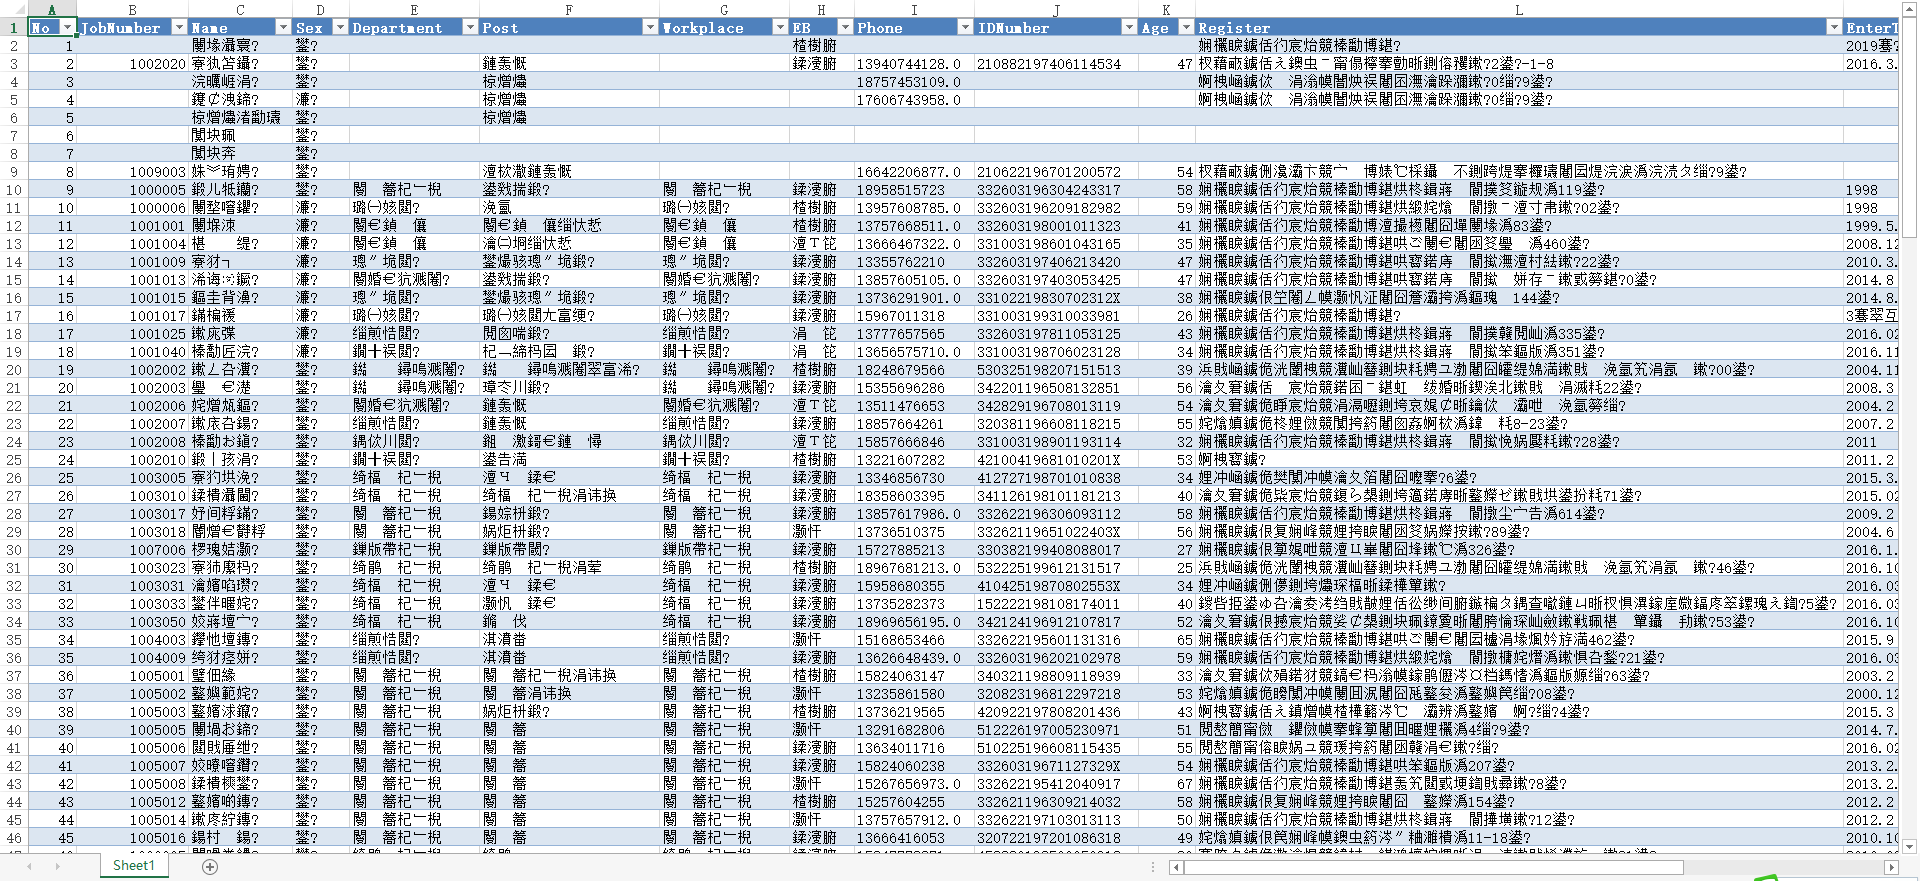Click the sheet tab bar resize handle dots
The image size is (1920, 881).
(1153, 867)
